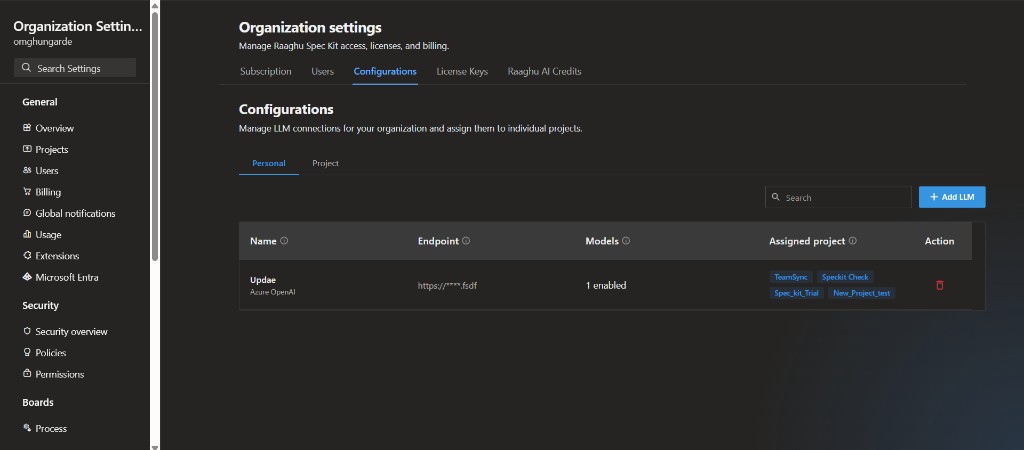
Task: Switch to the Project sub-tab
Action: (x=325, y=163)
